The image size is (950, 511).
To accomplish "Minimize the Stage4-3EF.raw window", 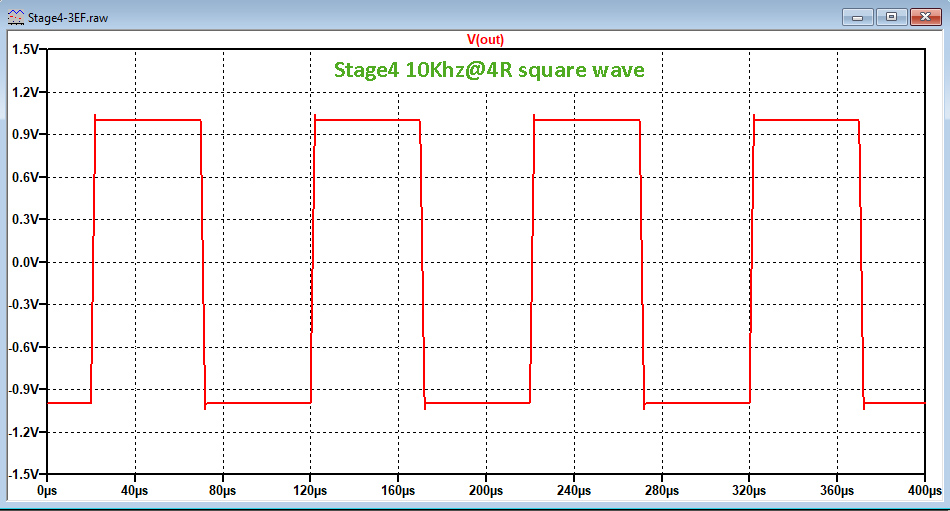I will click(x=857, y=17).
